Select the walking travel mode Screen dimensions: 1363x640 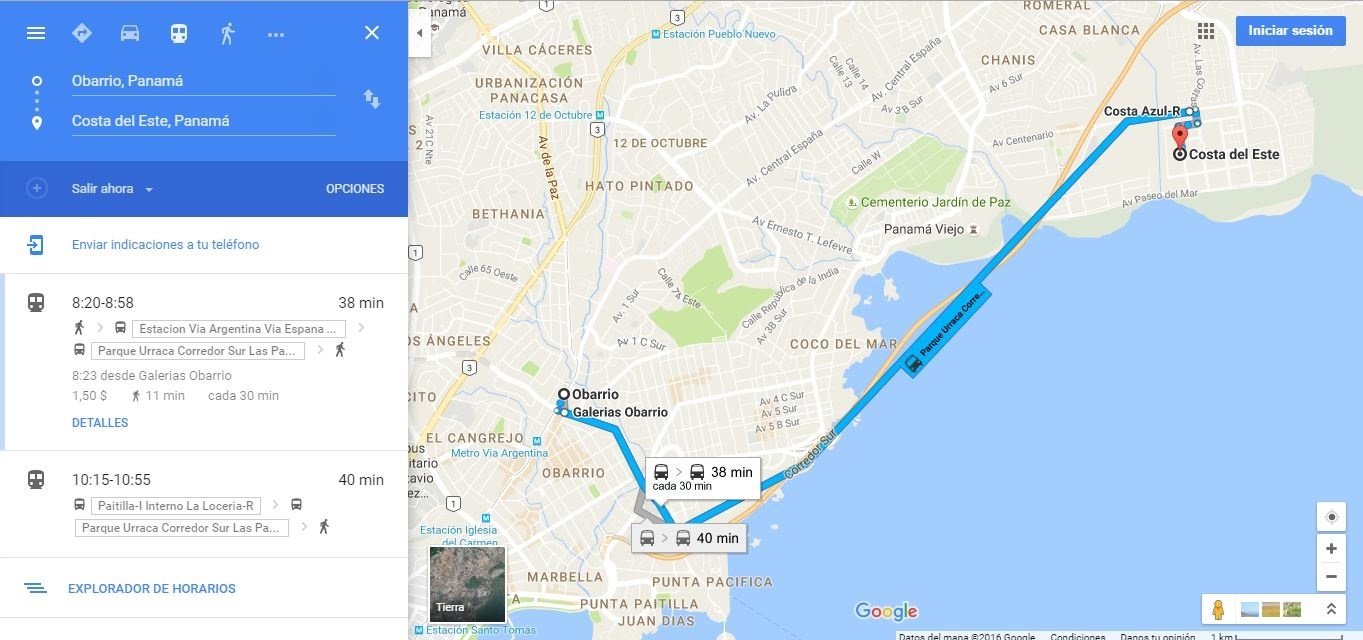227,33
